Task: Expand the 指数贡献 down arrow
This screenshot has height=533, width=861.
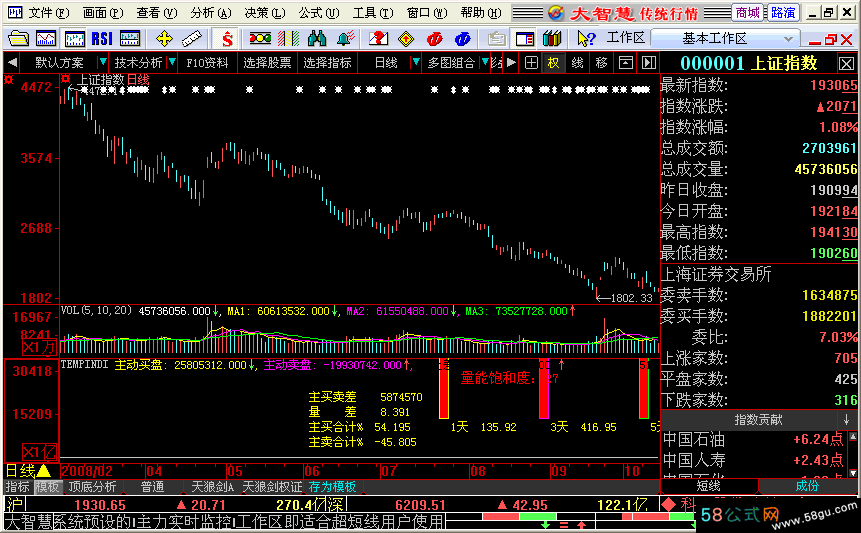Action: coord(846,420)
